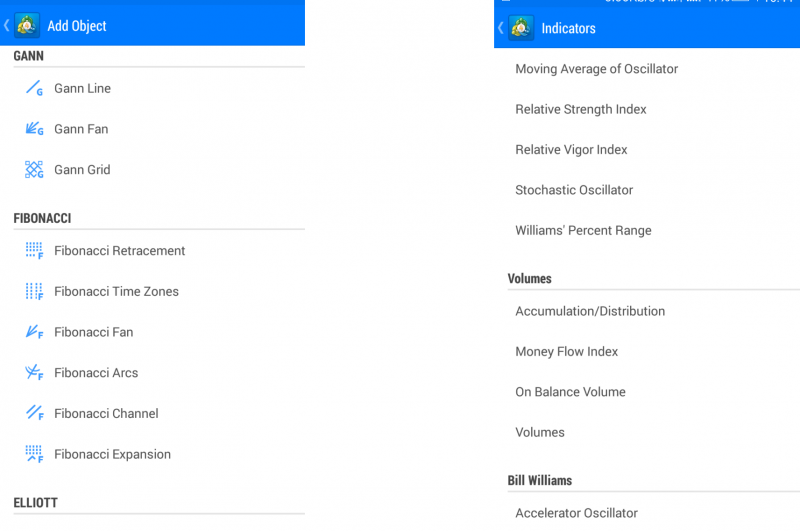Select Williams' Percent Range indicator
The width and height of the screenshot is (800, 531).
coord(583,231)
